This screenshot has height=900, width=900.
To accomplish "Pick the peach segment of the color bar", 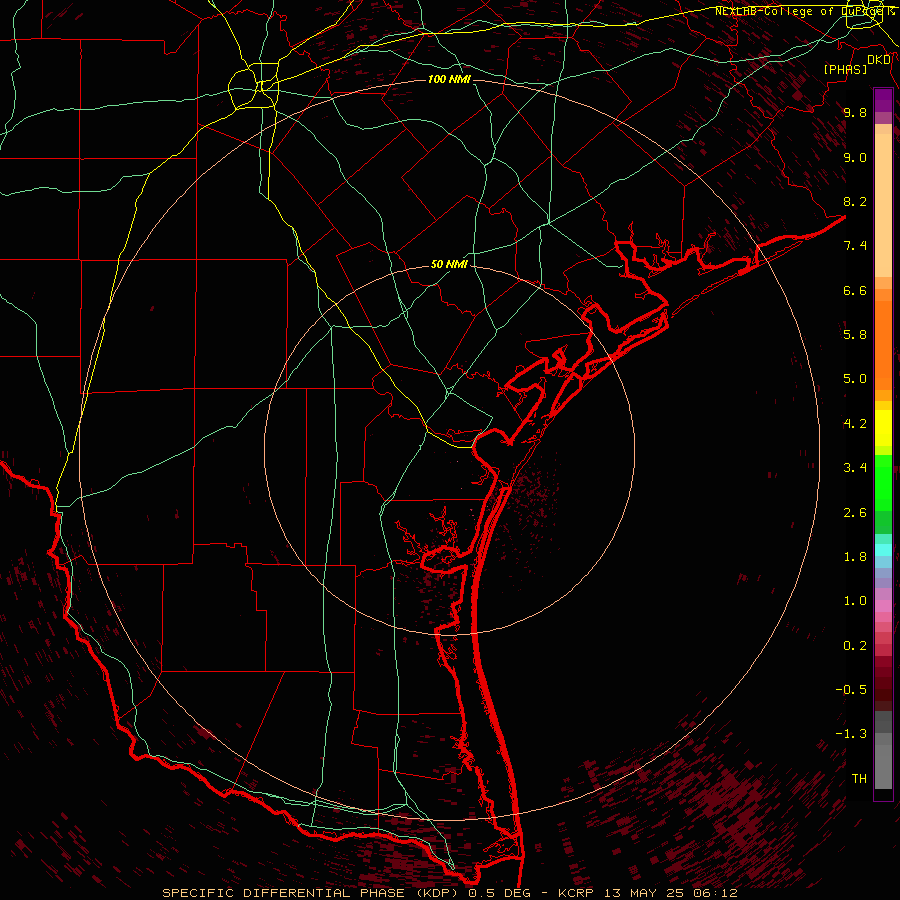I will point(883,205).
